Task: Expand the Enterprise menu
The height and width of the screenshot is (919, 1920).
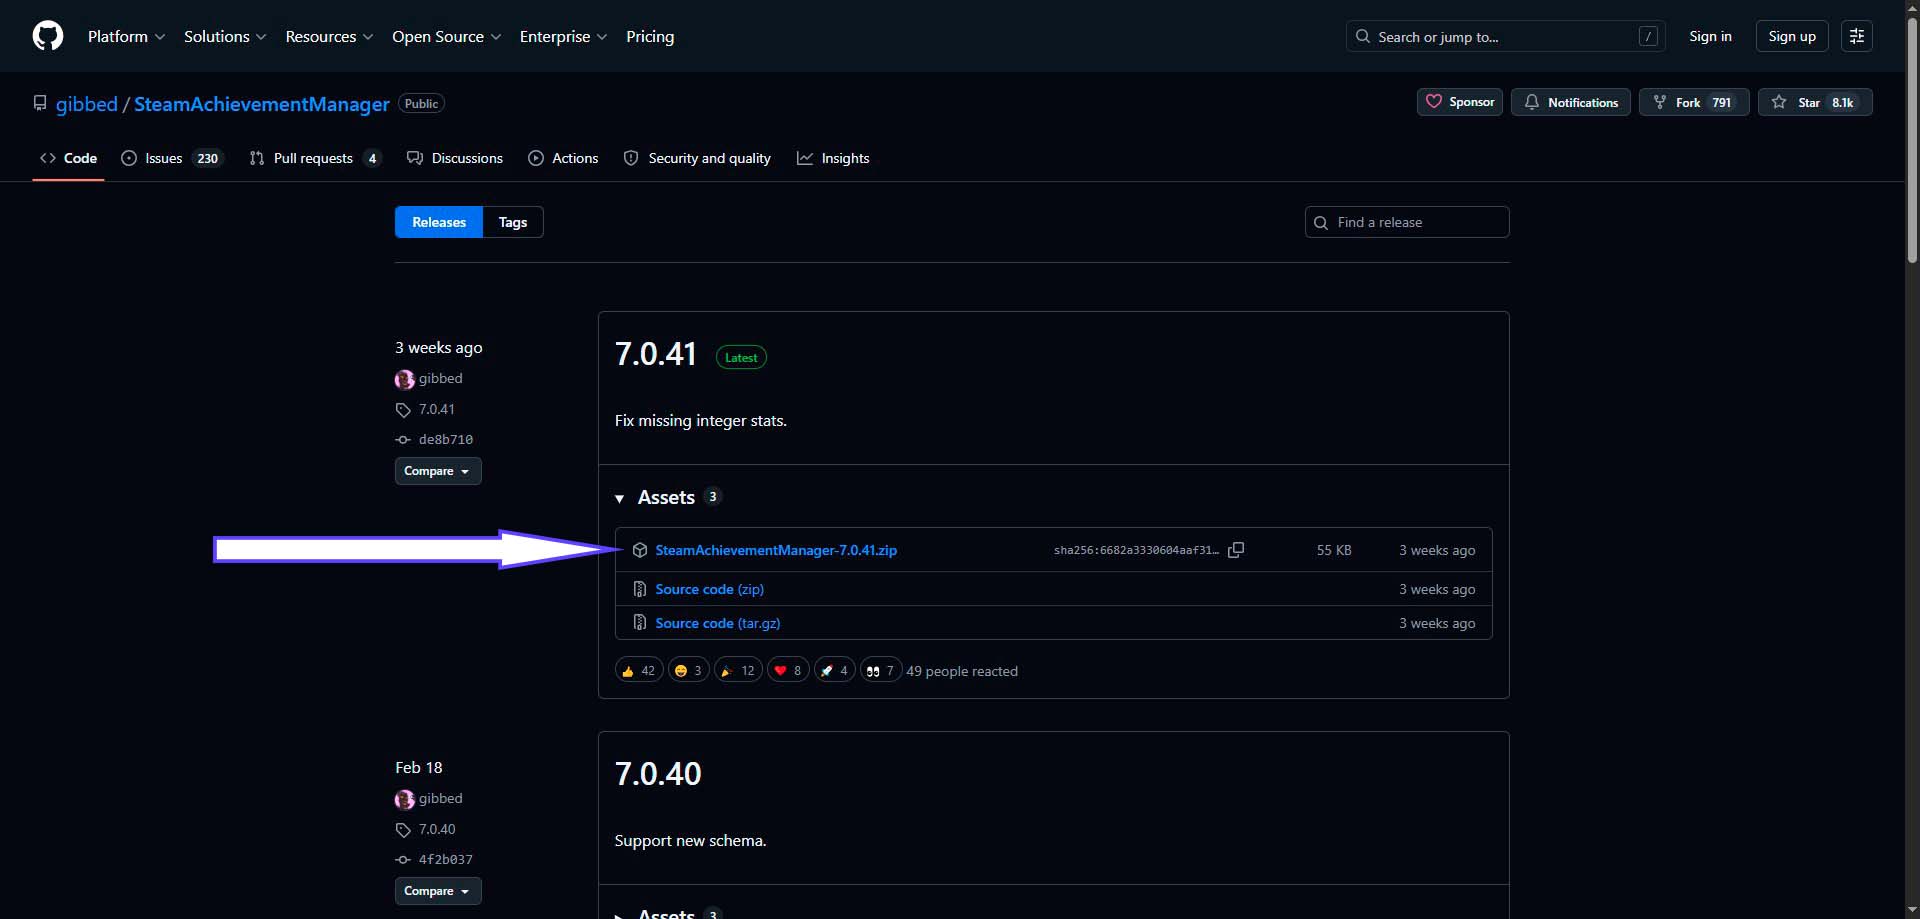Action: (563, 36)
